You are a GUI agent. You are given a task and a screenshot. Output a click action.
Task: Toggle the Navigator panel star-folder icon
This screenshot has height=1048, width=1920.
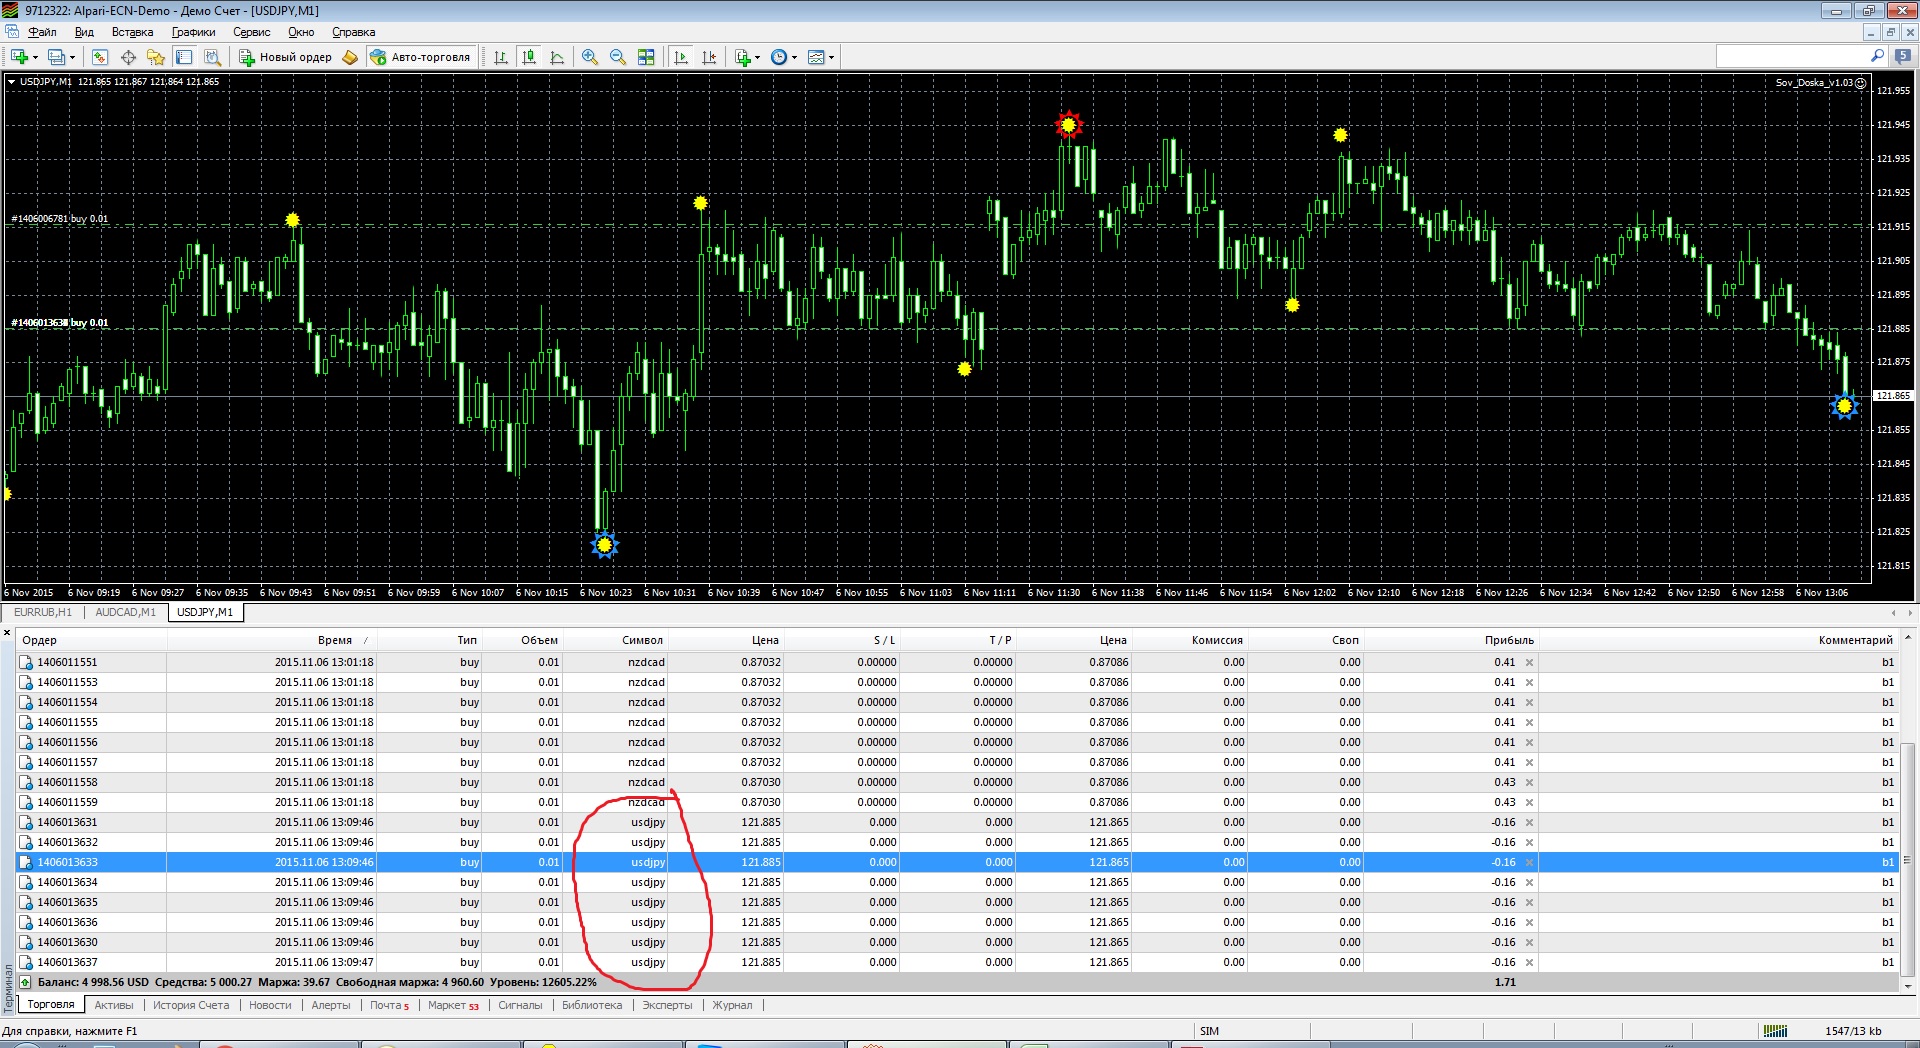point(156,57)
